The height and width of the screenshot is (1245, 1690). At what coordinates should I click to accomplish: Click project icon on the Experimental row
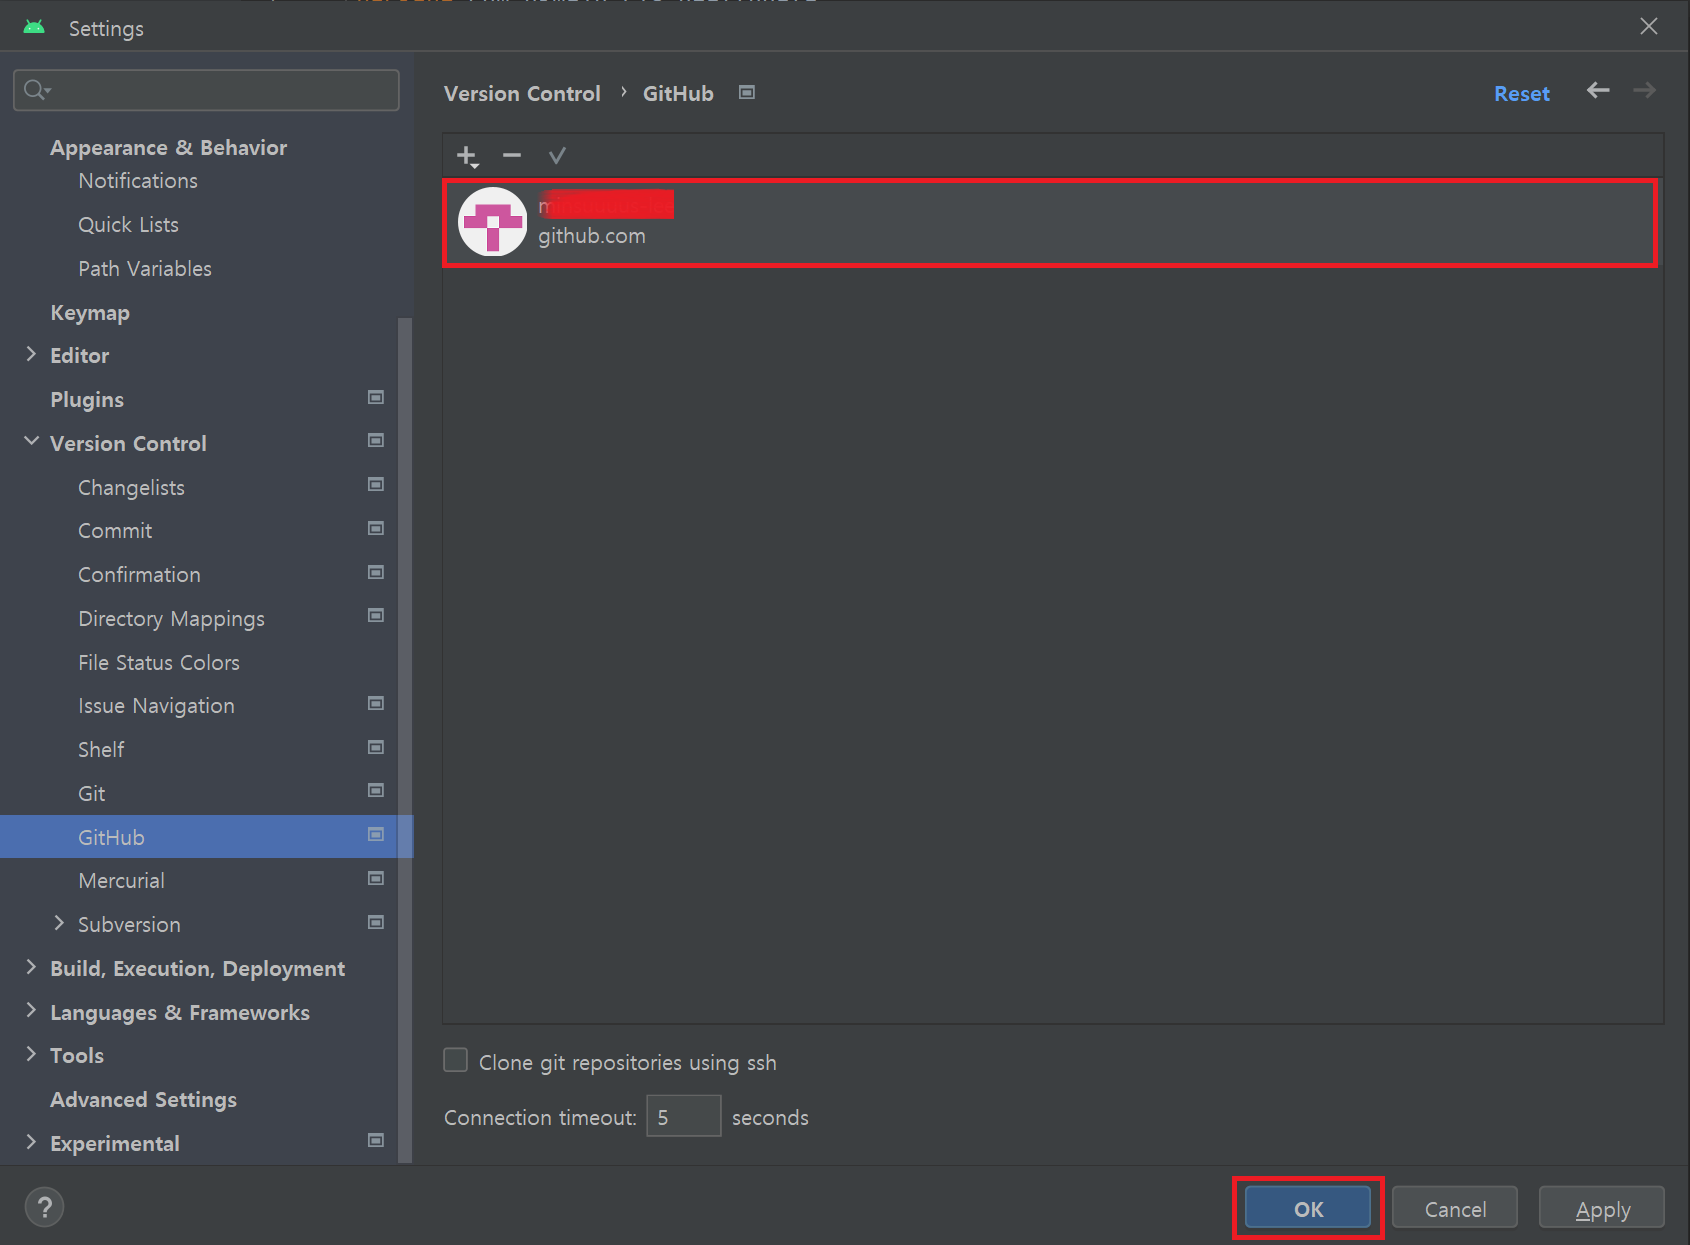pyautogui.click(x=376, y=1140)
